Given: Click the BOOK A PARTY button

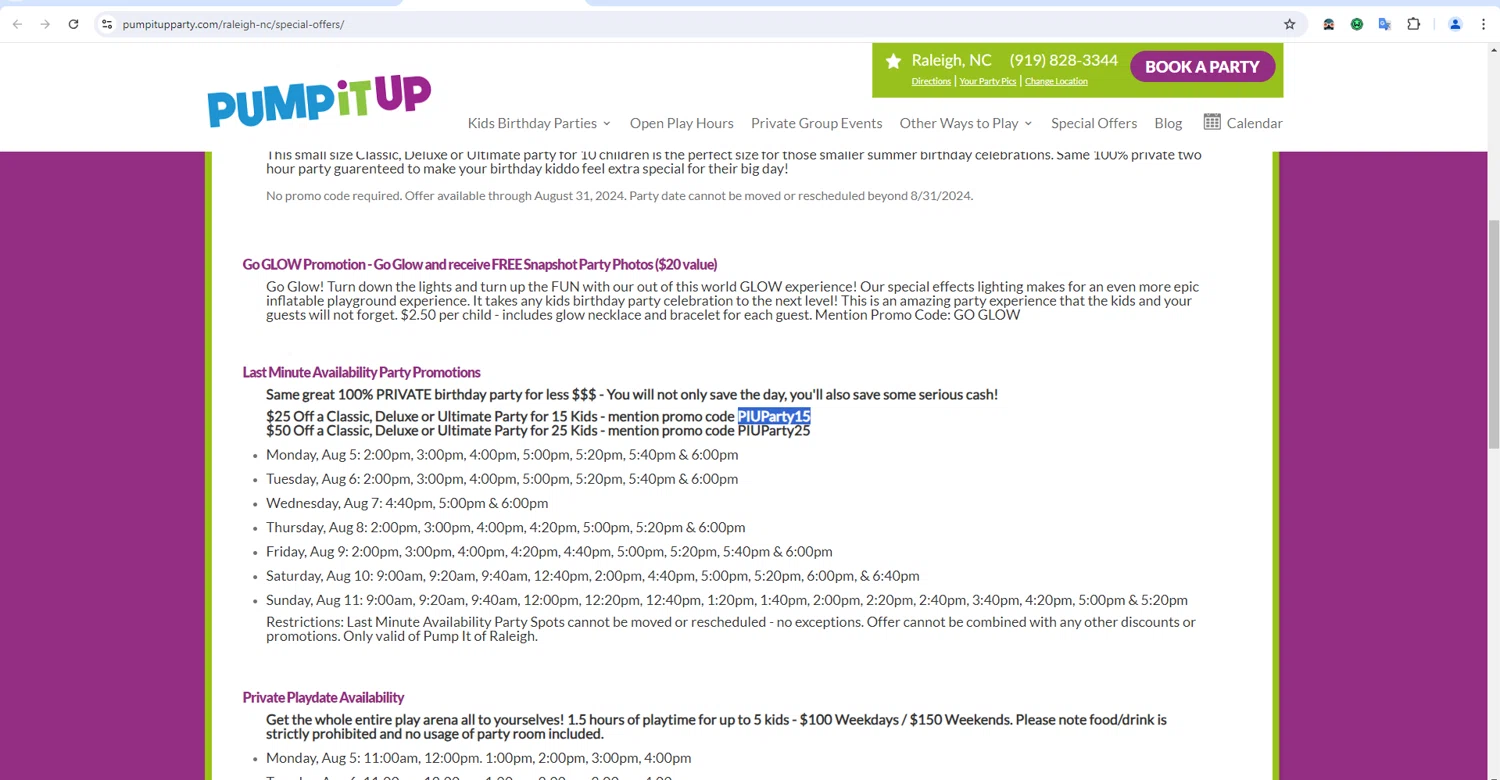Looking at the screenshot, I should [1202, 67].
